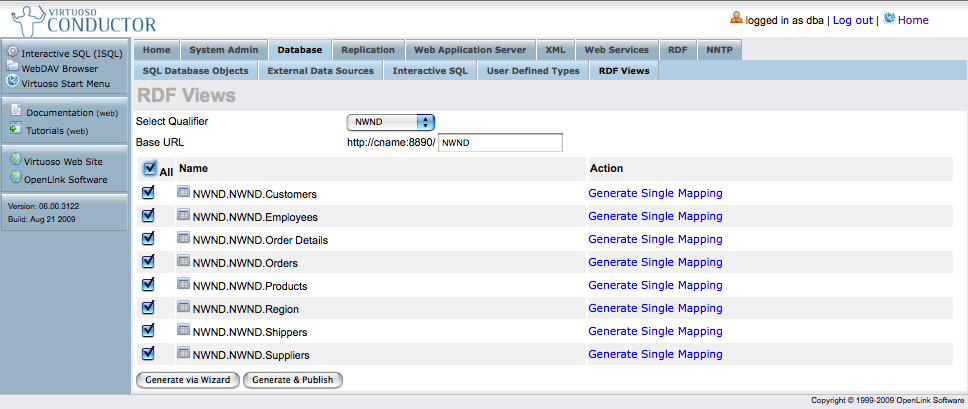Open the Web Application Server tab
The image size is (968, 409).
tap(470, 49)
